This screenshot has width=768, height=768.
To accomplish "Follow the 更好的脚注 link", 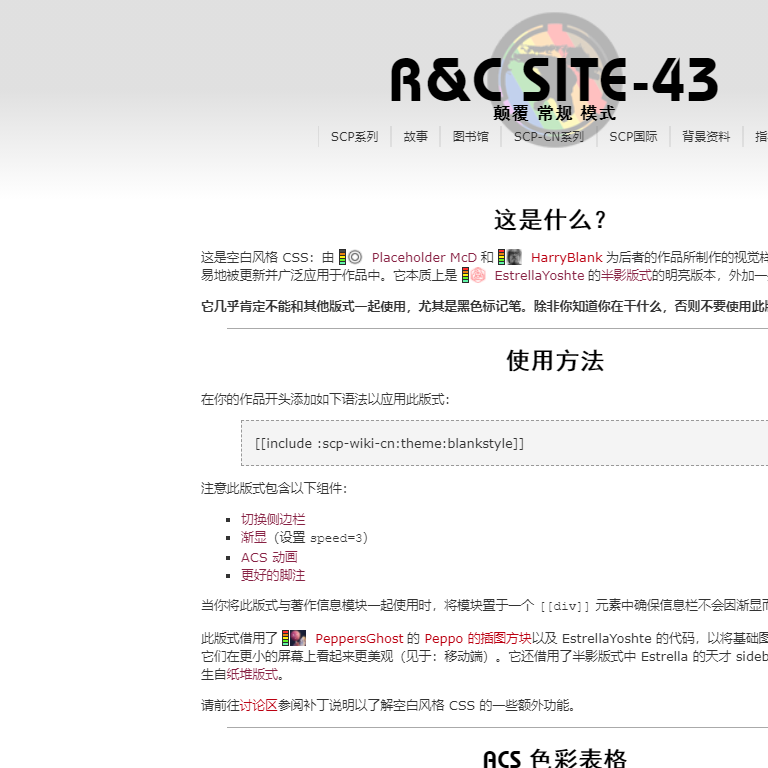I will pos(273,575).
